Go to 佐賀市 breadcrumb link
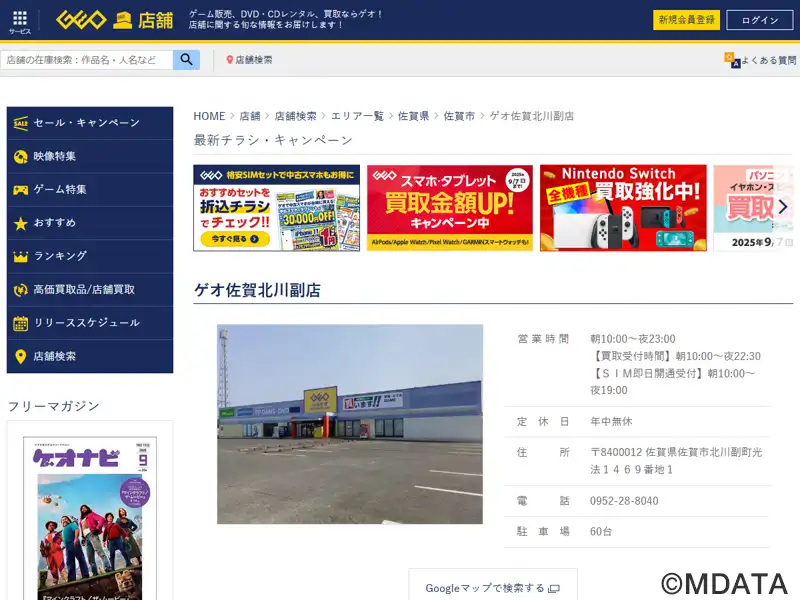Screen dimensions: 800x600 459,116
